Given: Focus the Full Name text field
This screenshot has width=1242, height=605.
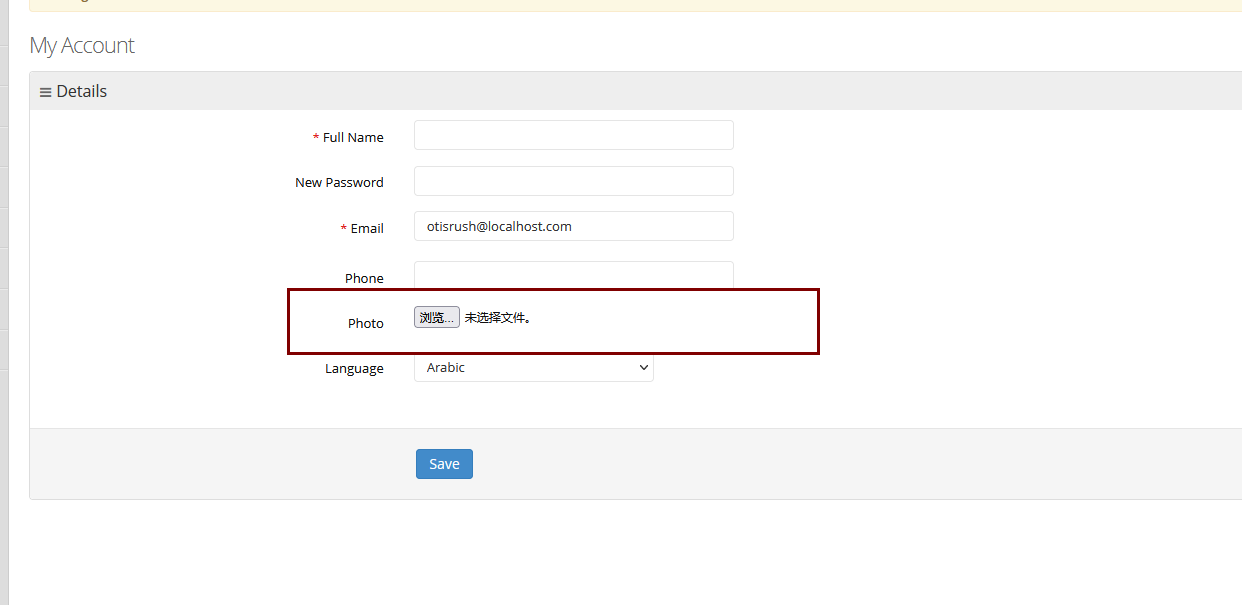Looking at the screenshot, I should (x=574, y=135).
